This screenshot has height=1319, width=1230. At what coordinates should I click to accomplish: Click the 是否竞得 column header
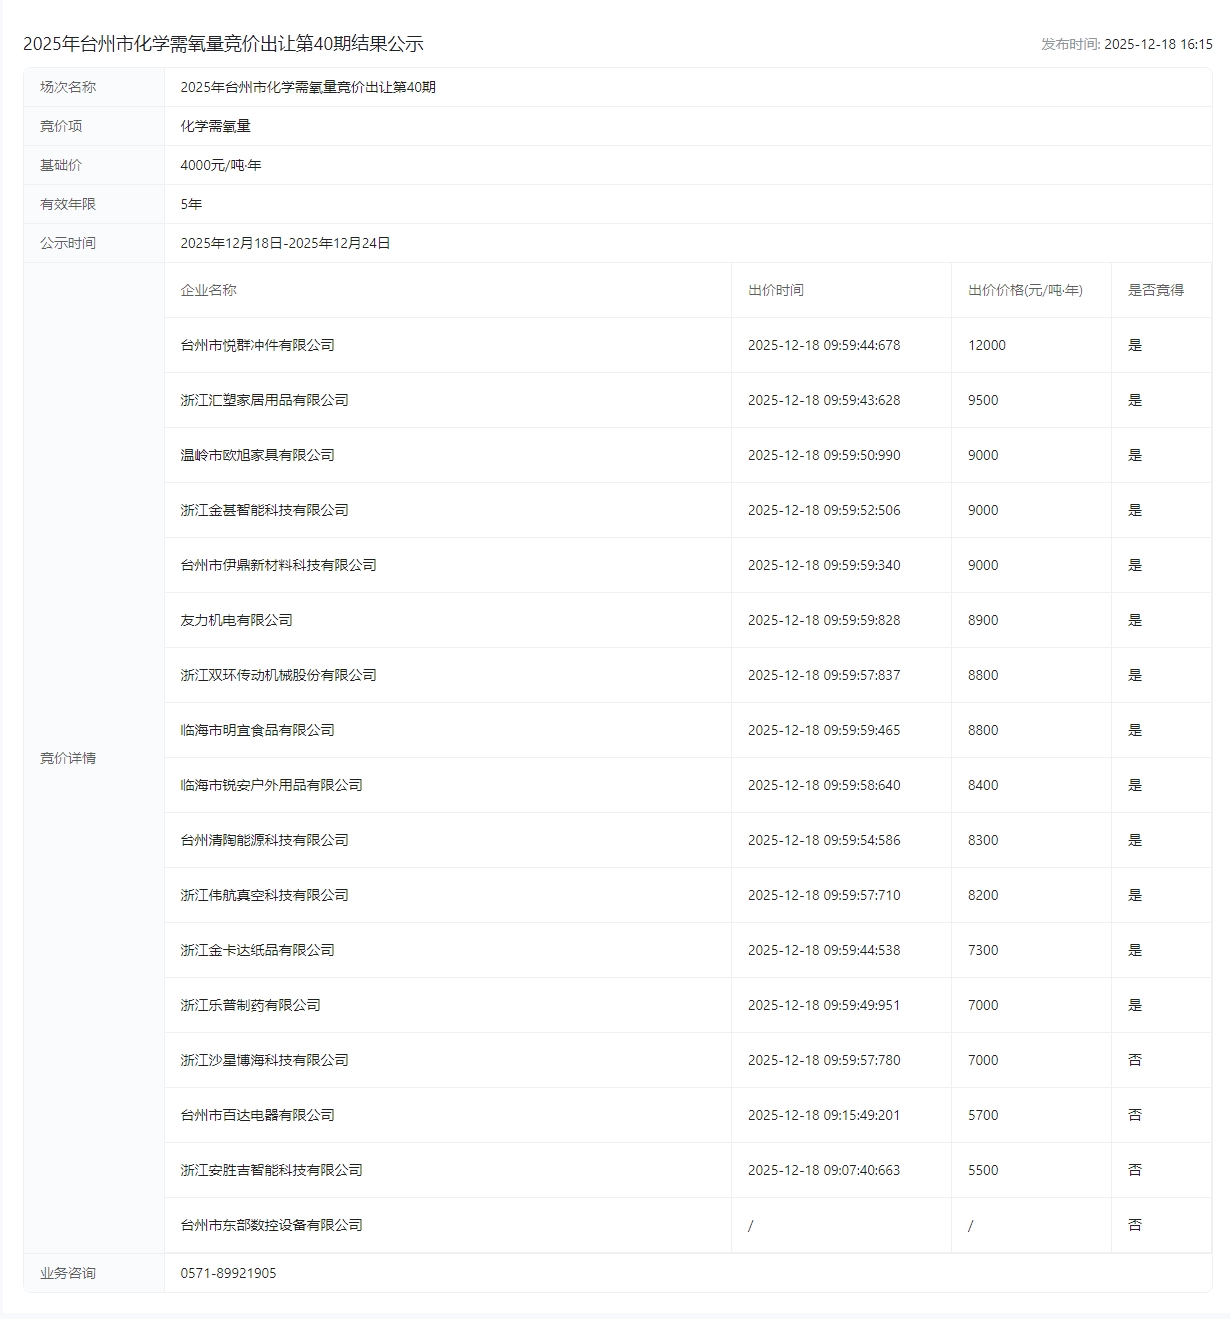[x=1155, y=290]
